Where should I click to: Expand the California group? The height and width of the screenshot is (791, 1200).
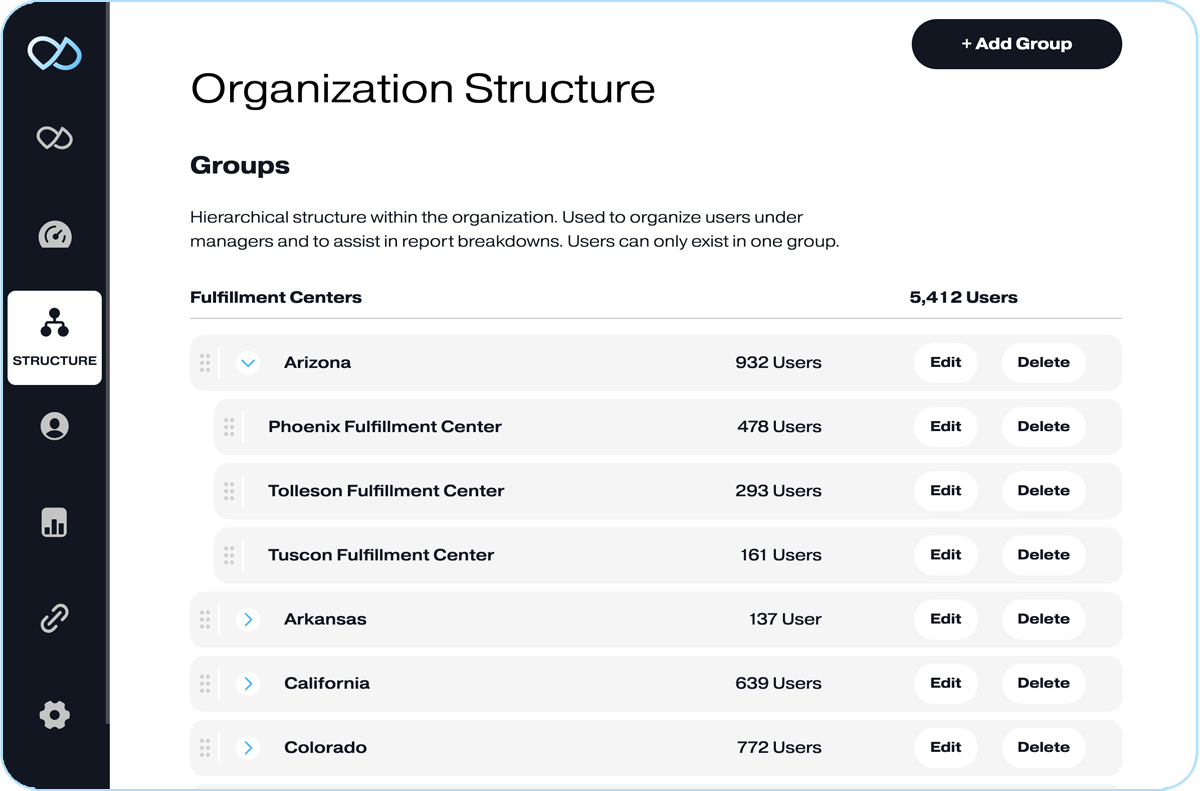click(248, 683)
